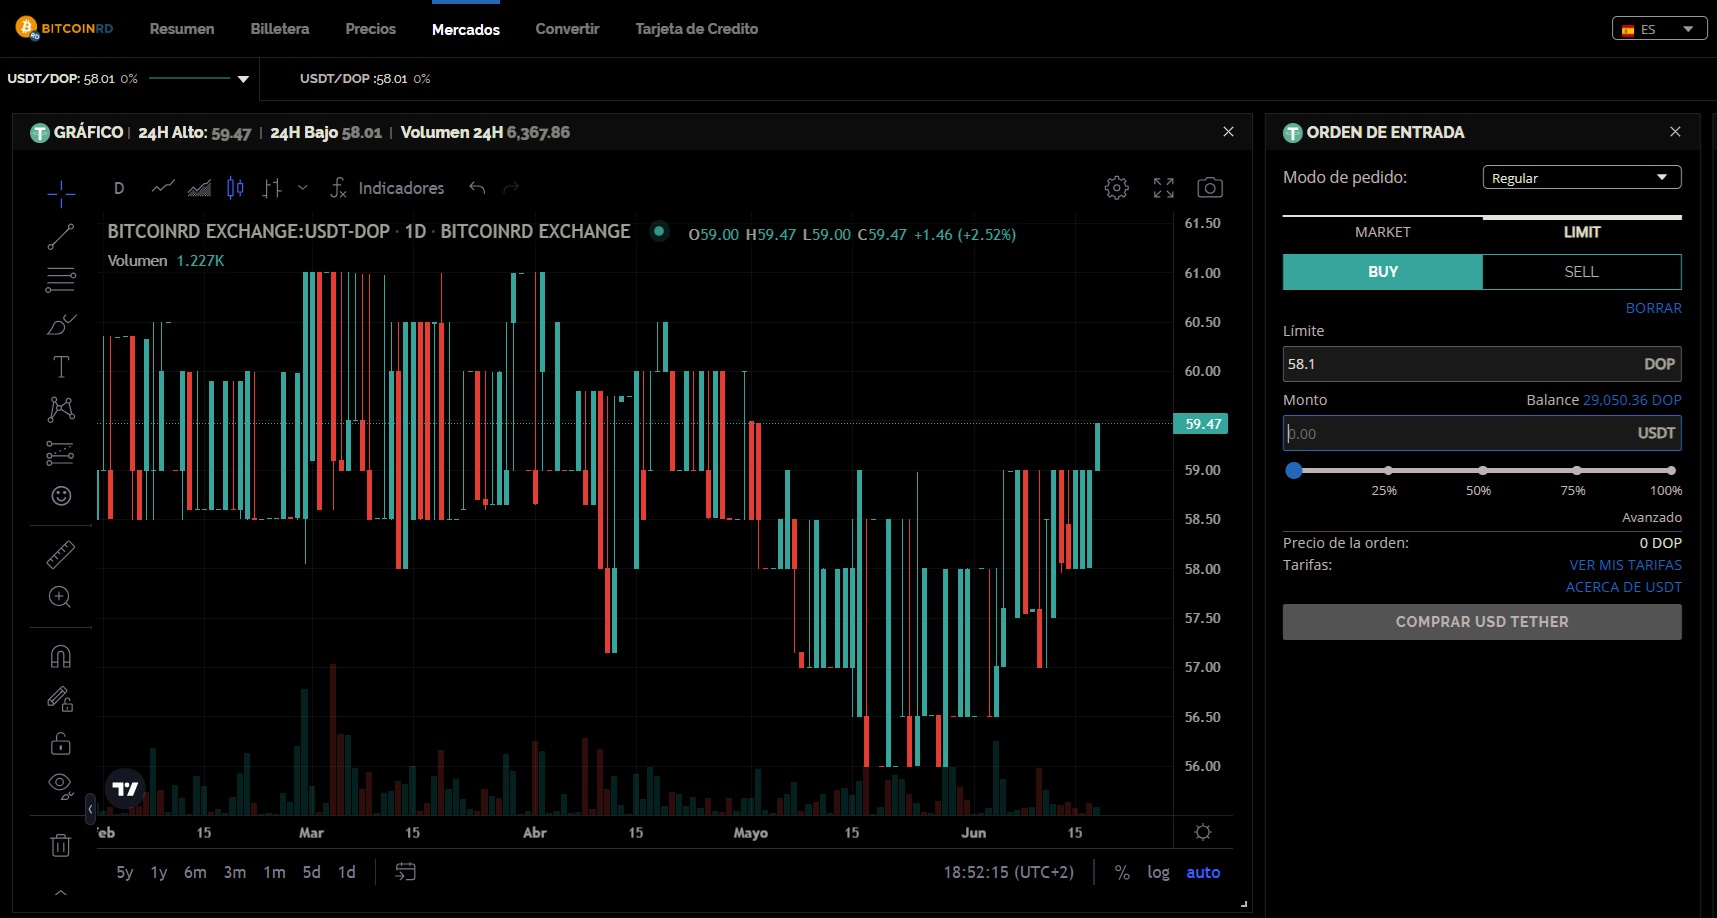Open the measure ruler tool
Screen dimensions: 1717x918
tap(60, 554)
